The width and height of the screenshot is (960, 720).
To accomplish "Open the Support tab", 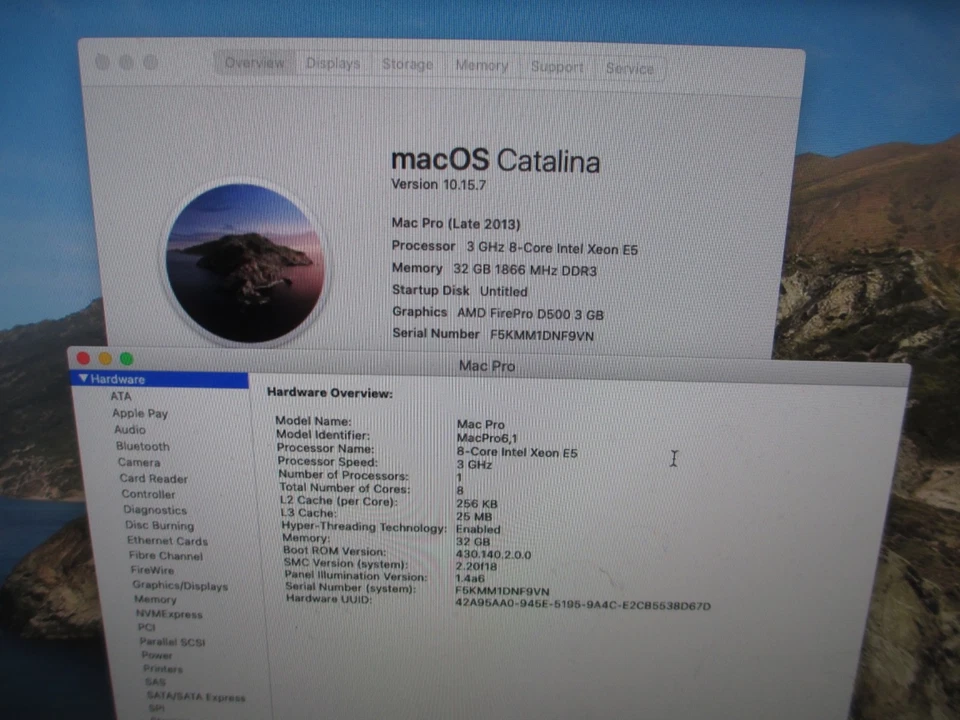I will [x=557, y=66].
